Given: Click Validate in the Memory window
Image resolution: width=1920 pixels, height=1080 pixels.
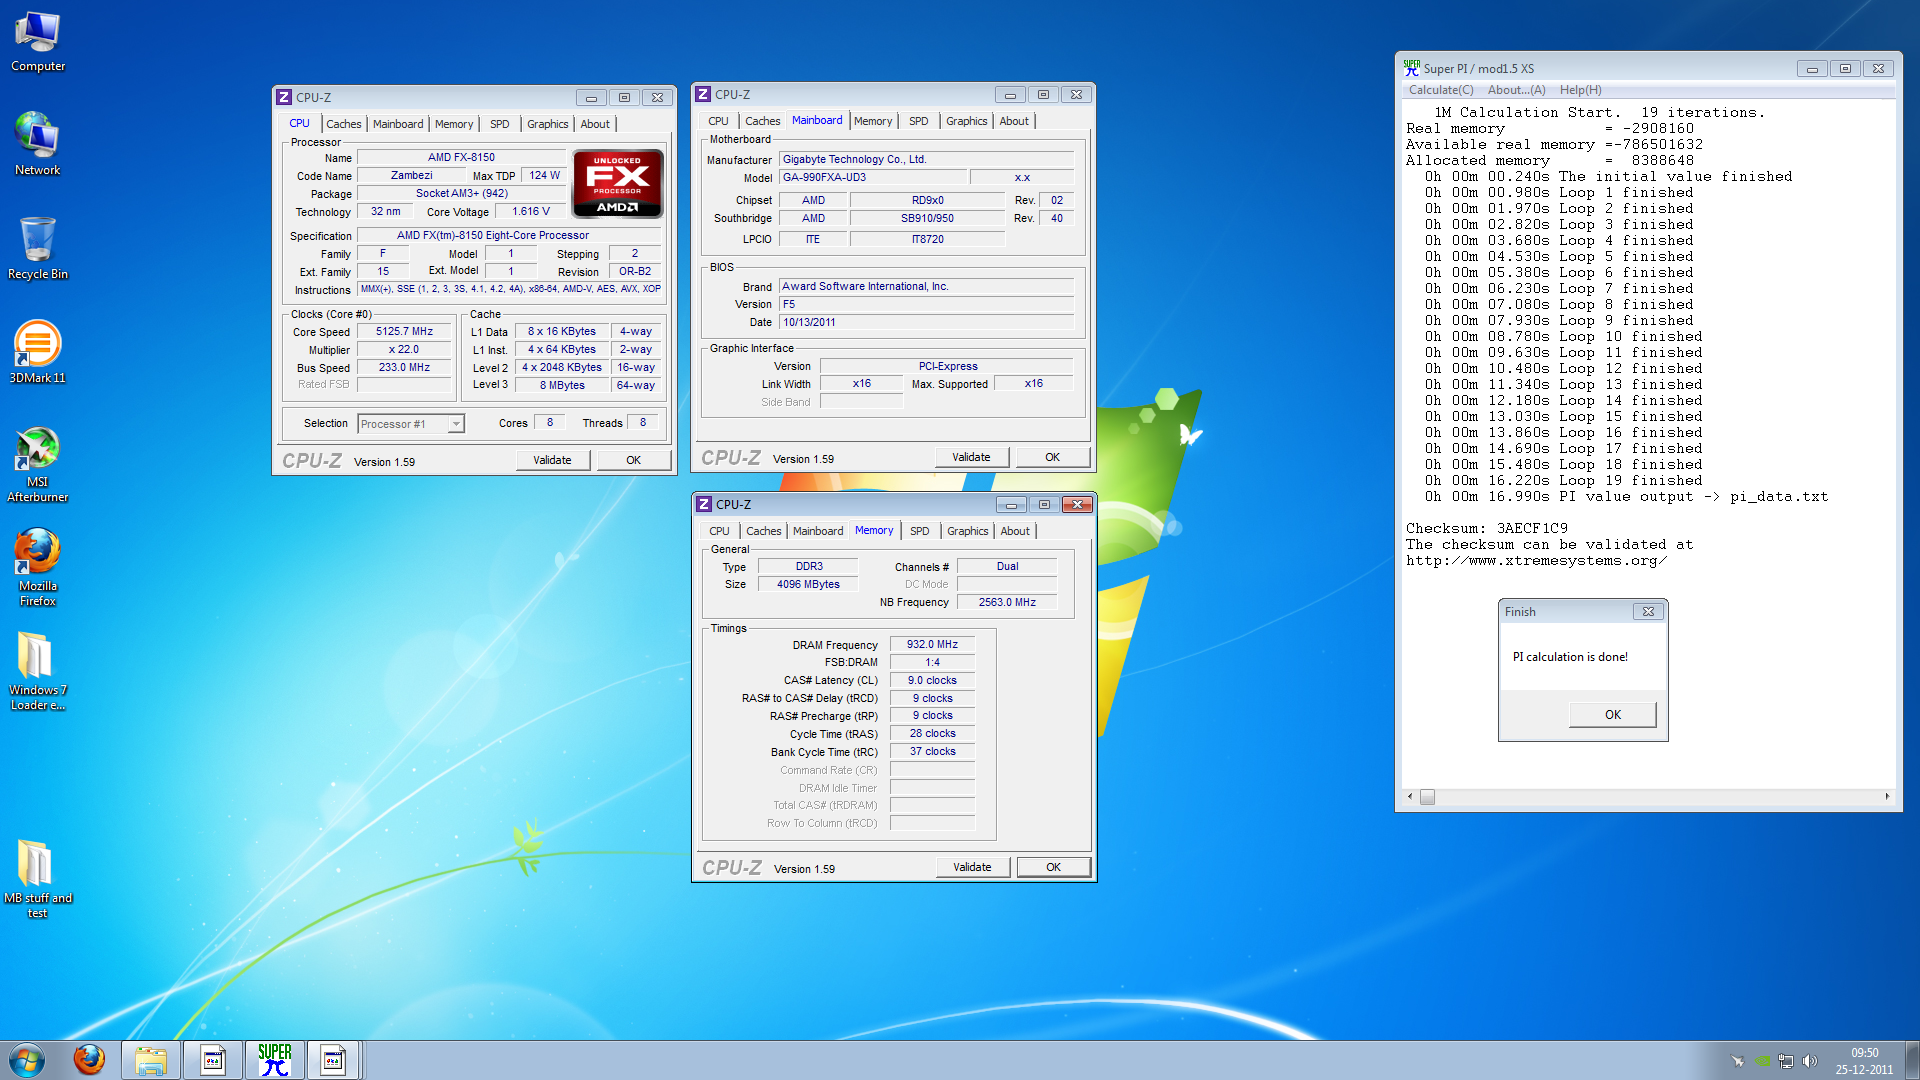Looking at the screenshot, I should click(972, 867).
